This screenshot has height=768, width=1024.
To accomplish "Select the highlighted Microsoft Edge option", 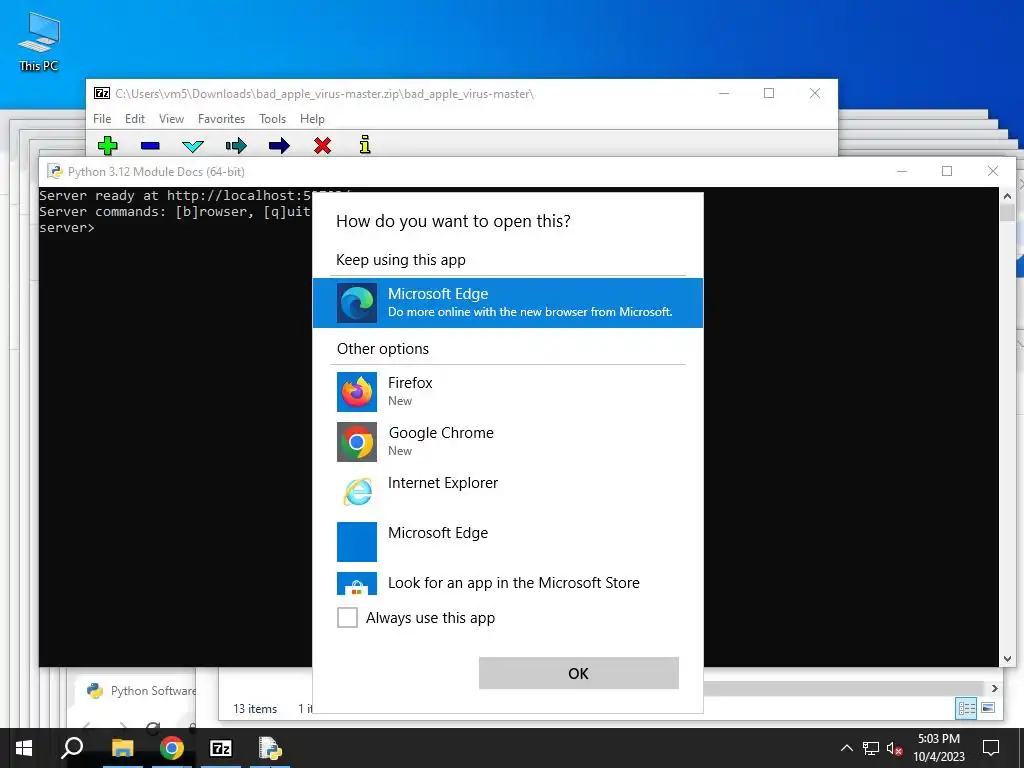I will (507, 302).
